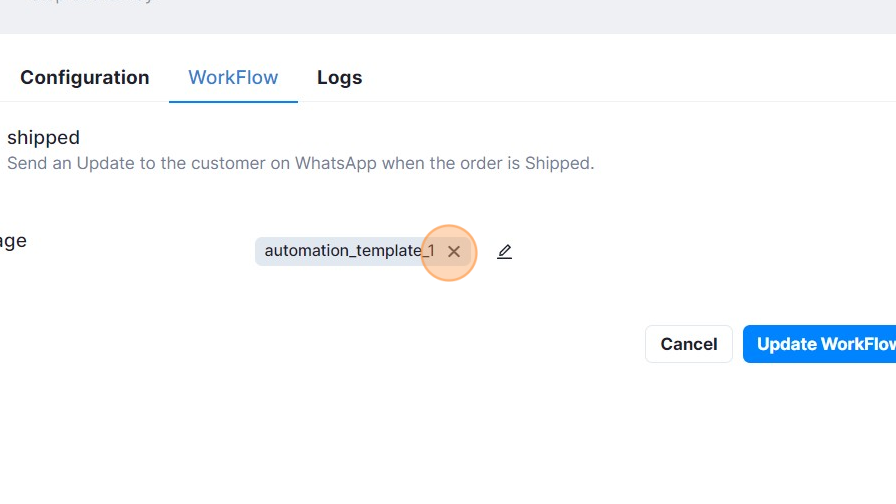
Task: Open the Configuration tab
Action: pyautogui.click(x=85, y=78)
